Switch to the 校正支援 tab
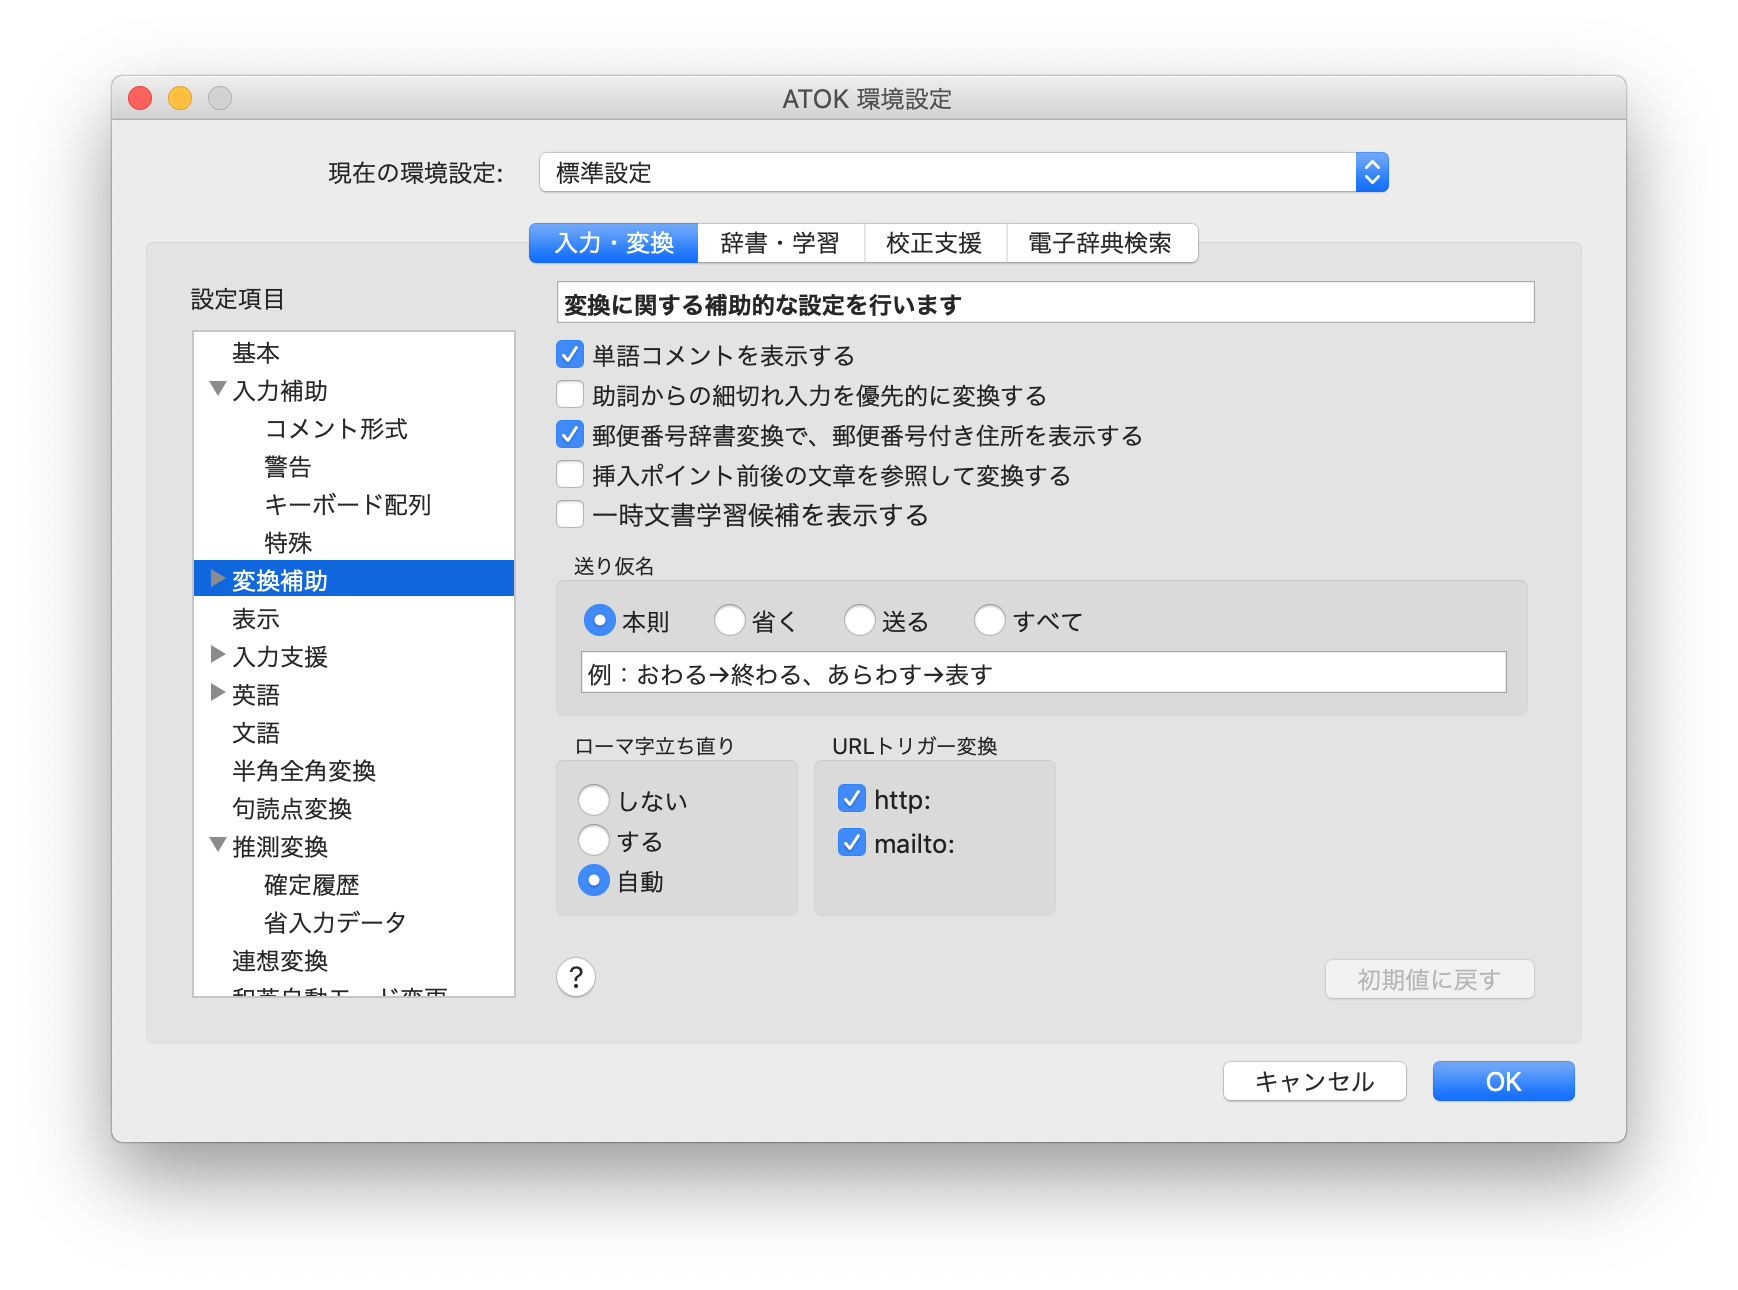Screen dimensions: 1738x1290 tap(935, 243)
